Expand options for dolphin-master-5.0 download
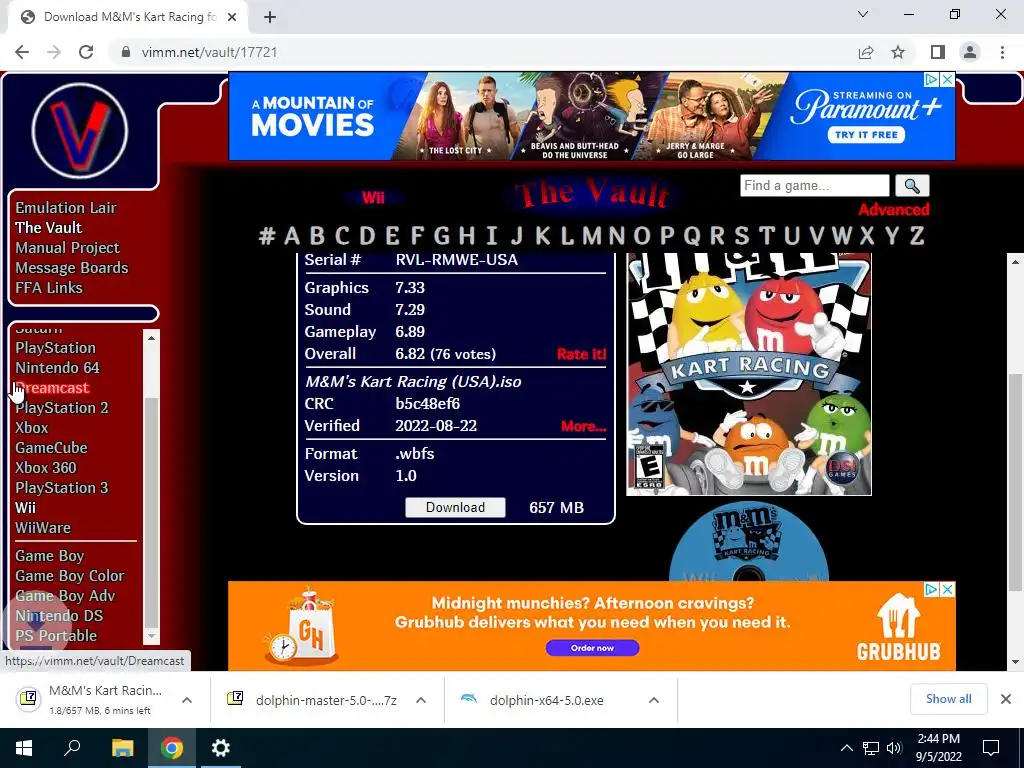This screenshot has height=768, width=1024. pos(421,700)
